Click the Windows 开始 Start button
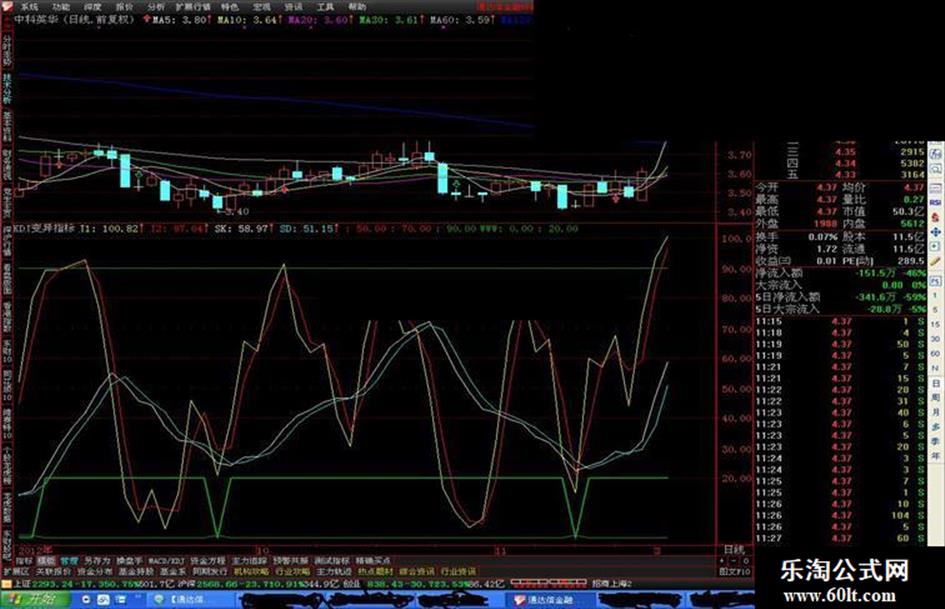945x609 pixels. pyautogui.click(x=36, y=599)
